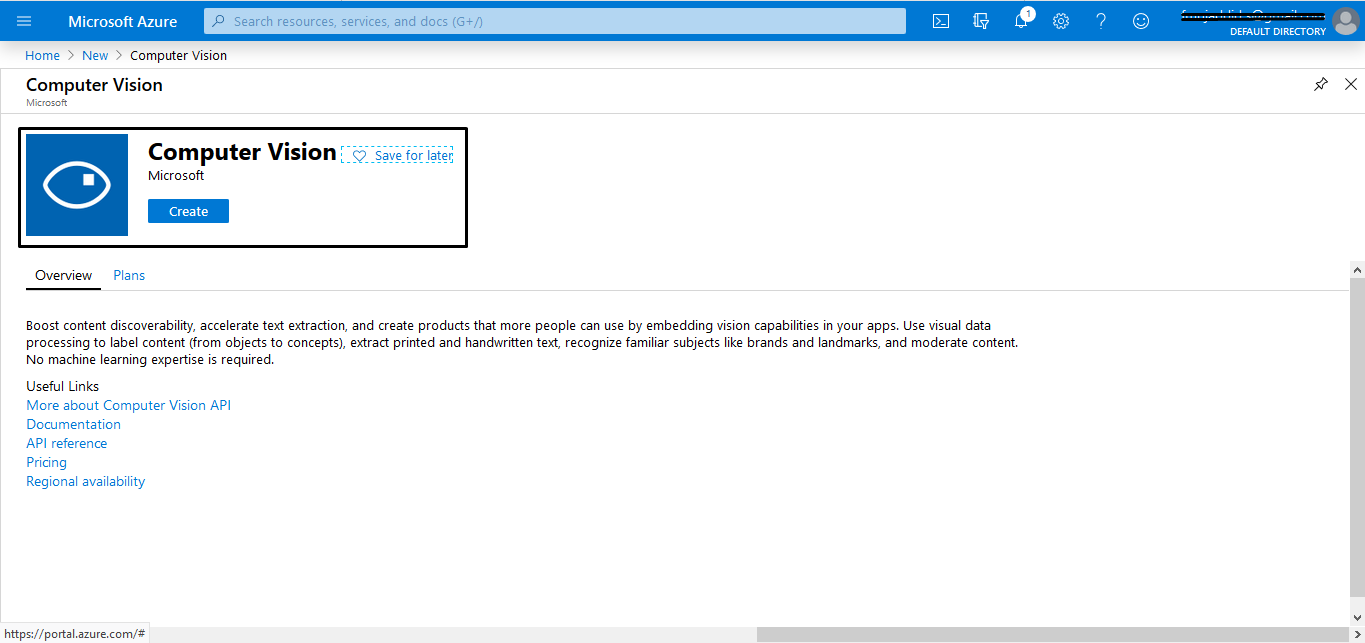Send feedback with the smiley icon
The height and width of the screenshot is (643, 1365).
pos(1141,21)
